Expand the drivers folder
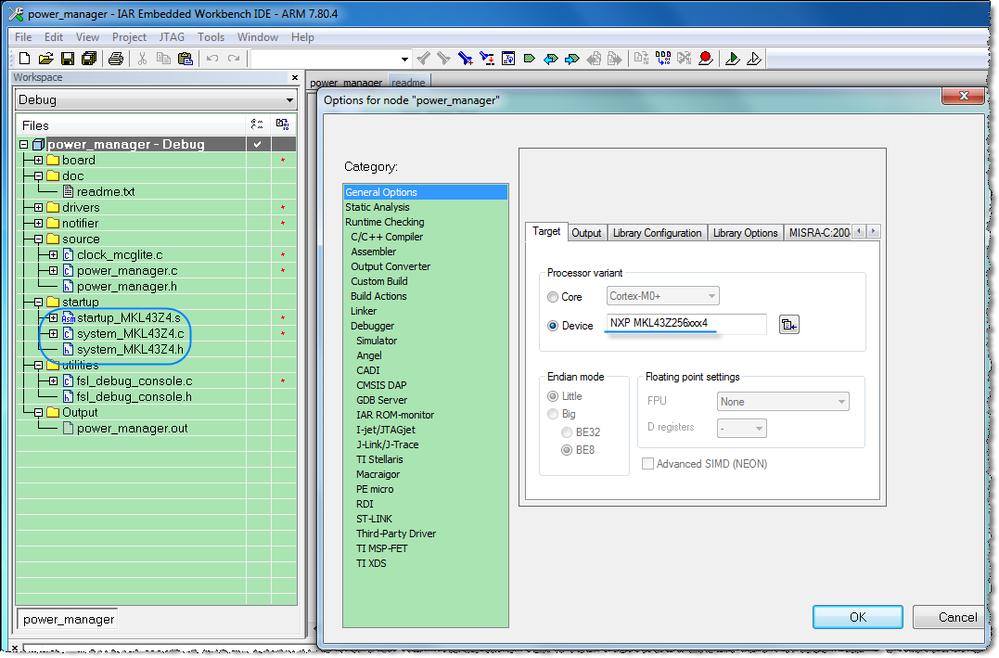The width and height of the screenshot is (999, 658). tap(38, 208)
